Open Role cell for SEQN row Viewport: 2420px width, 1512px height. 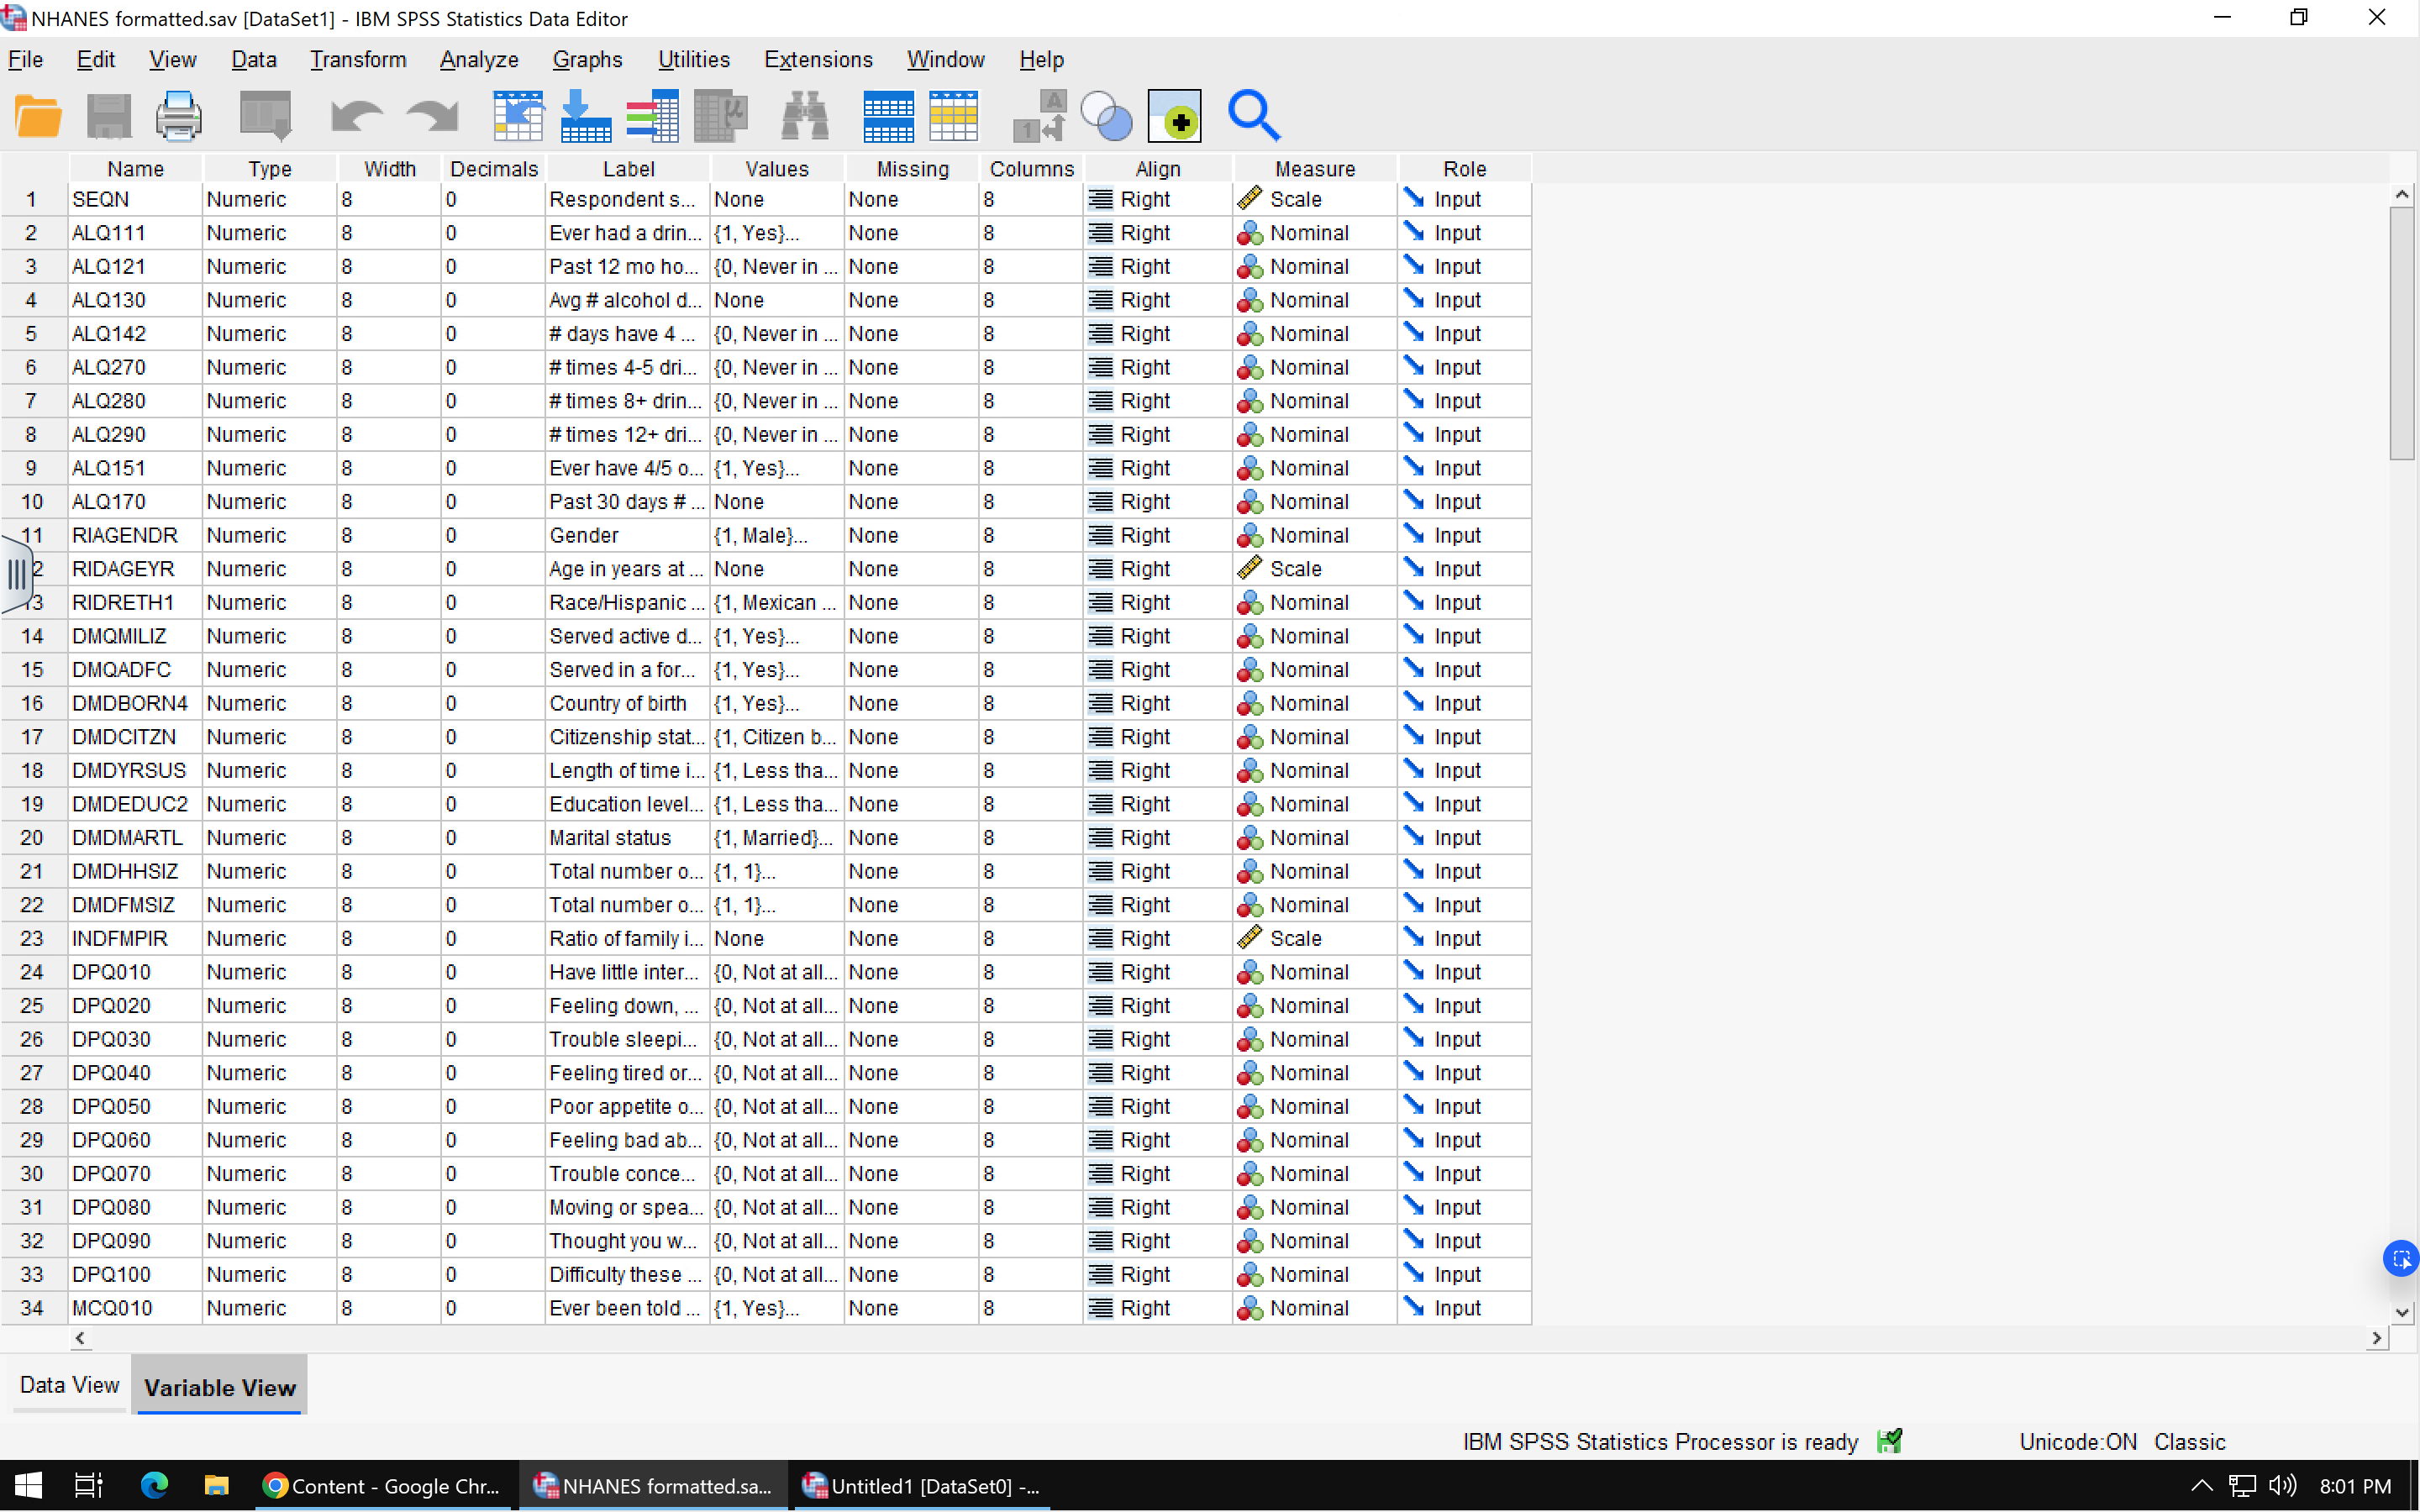pyautogui.click(x=1463, y=200)
